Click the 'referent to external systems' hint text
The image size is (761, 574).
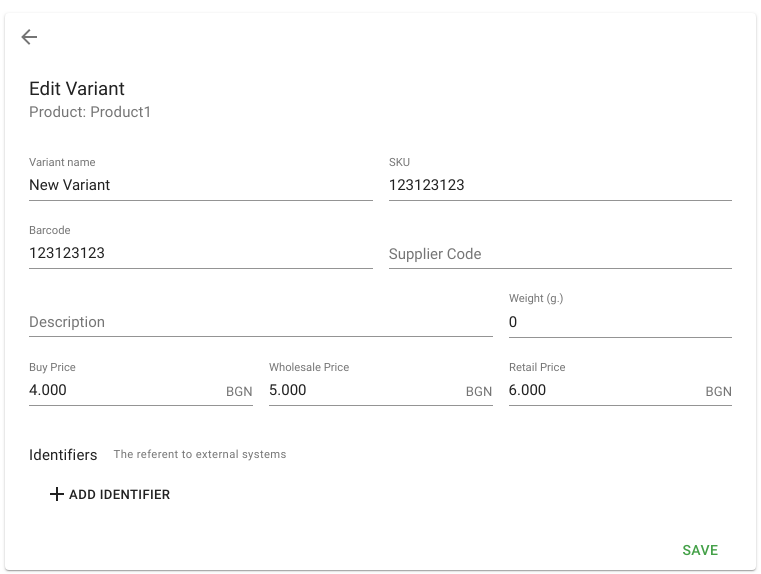point(211,454)
